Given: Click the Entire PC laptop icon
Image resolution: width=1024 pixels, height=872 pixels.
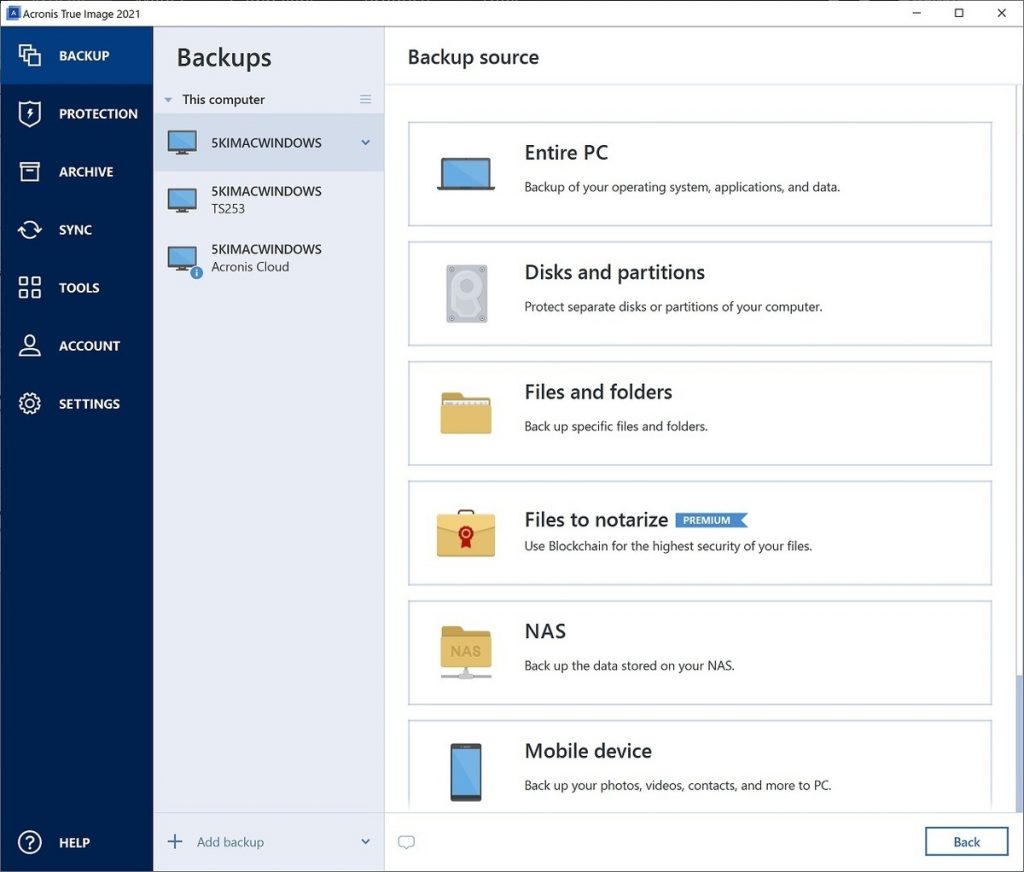Looking at the screenshot, I should tap(466, 173).
